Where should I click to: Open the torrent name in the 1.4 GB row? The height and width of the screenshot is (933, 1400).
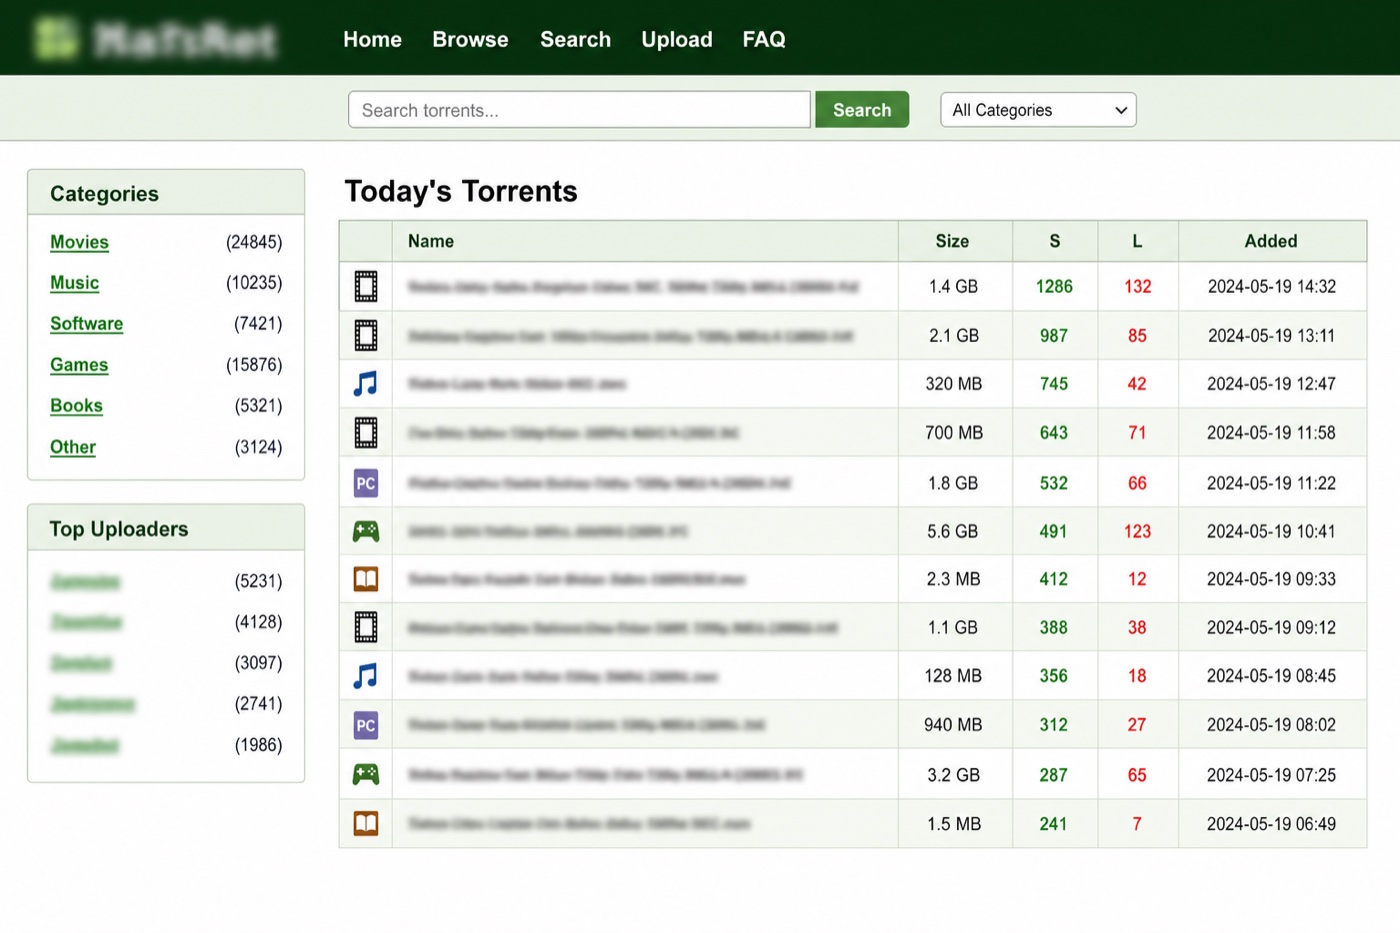click(633, 287)
